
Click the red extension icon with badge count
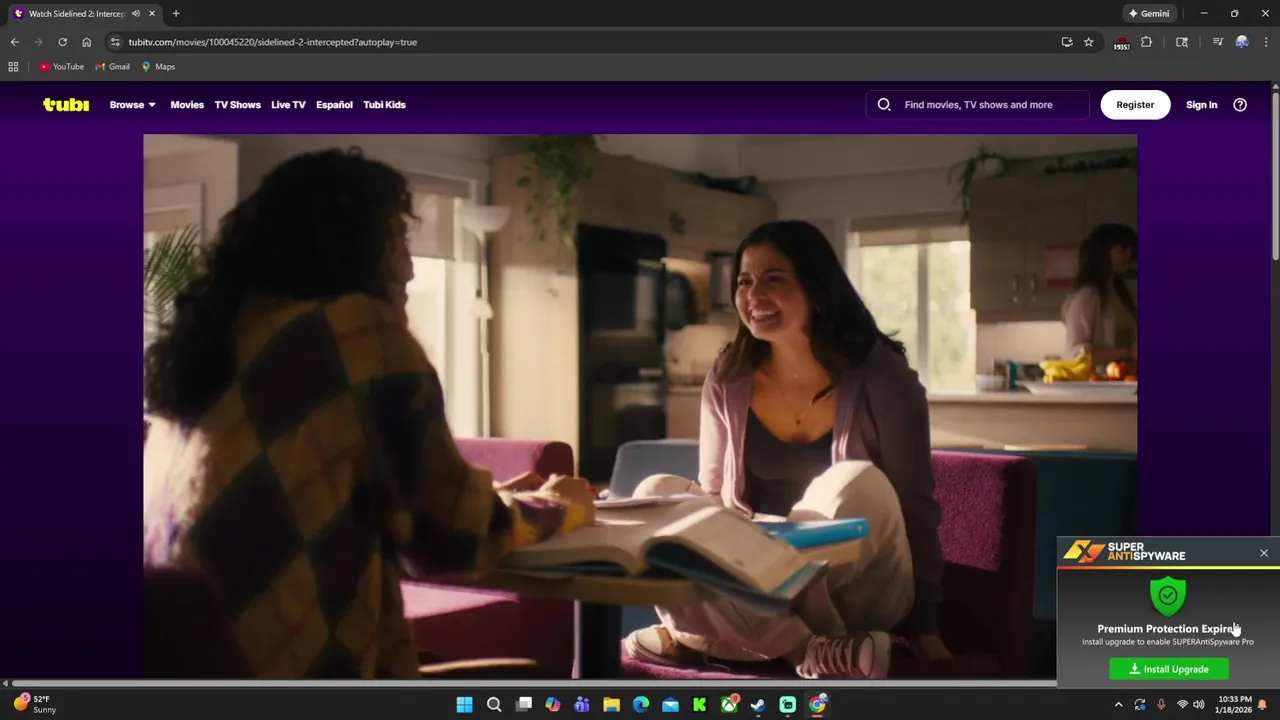(1121, 43)
